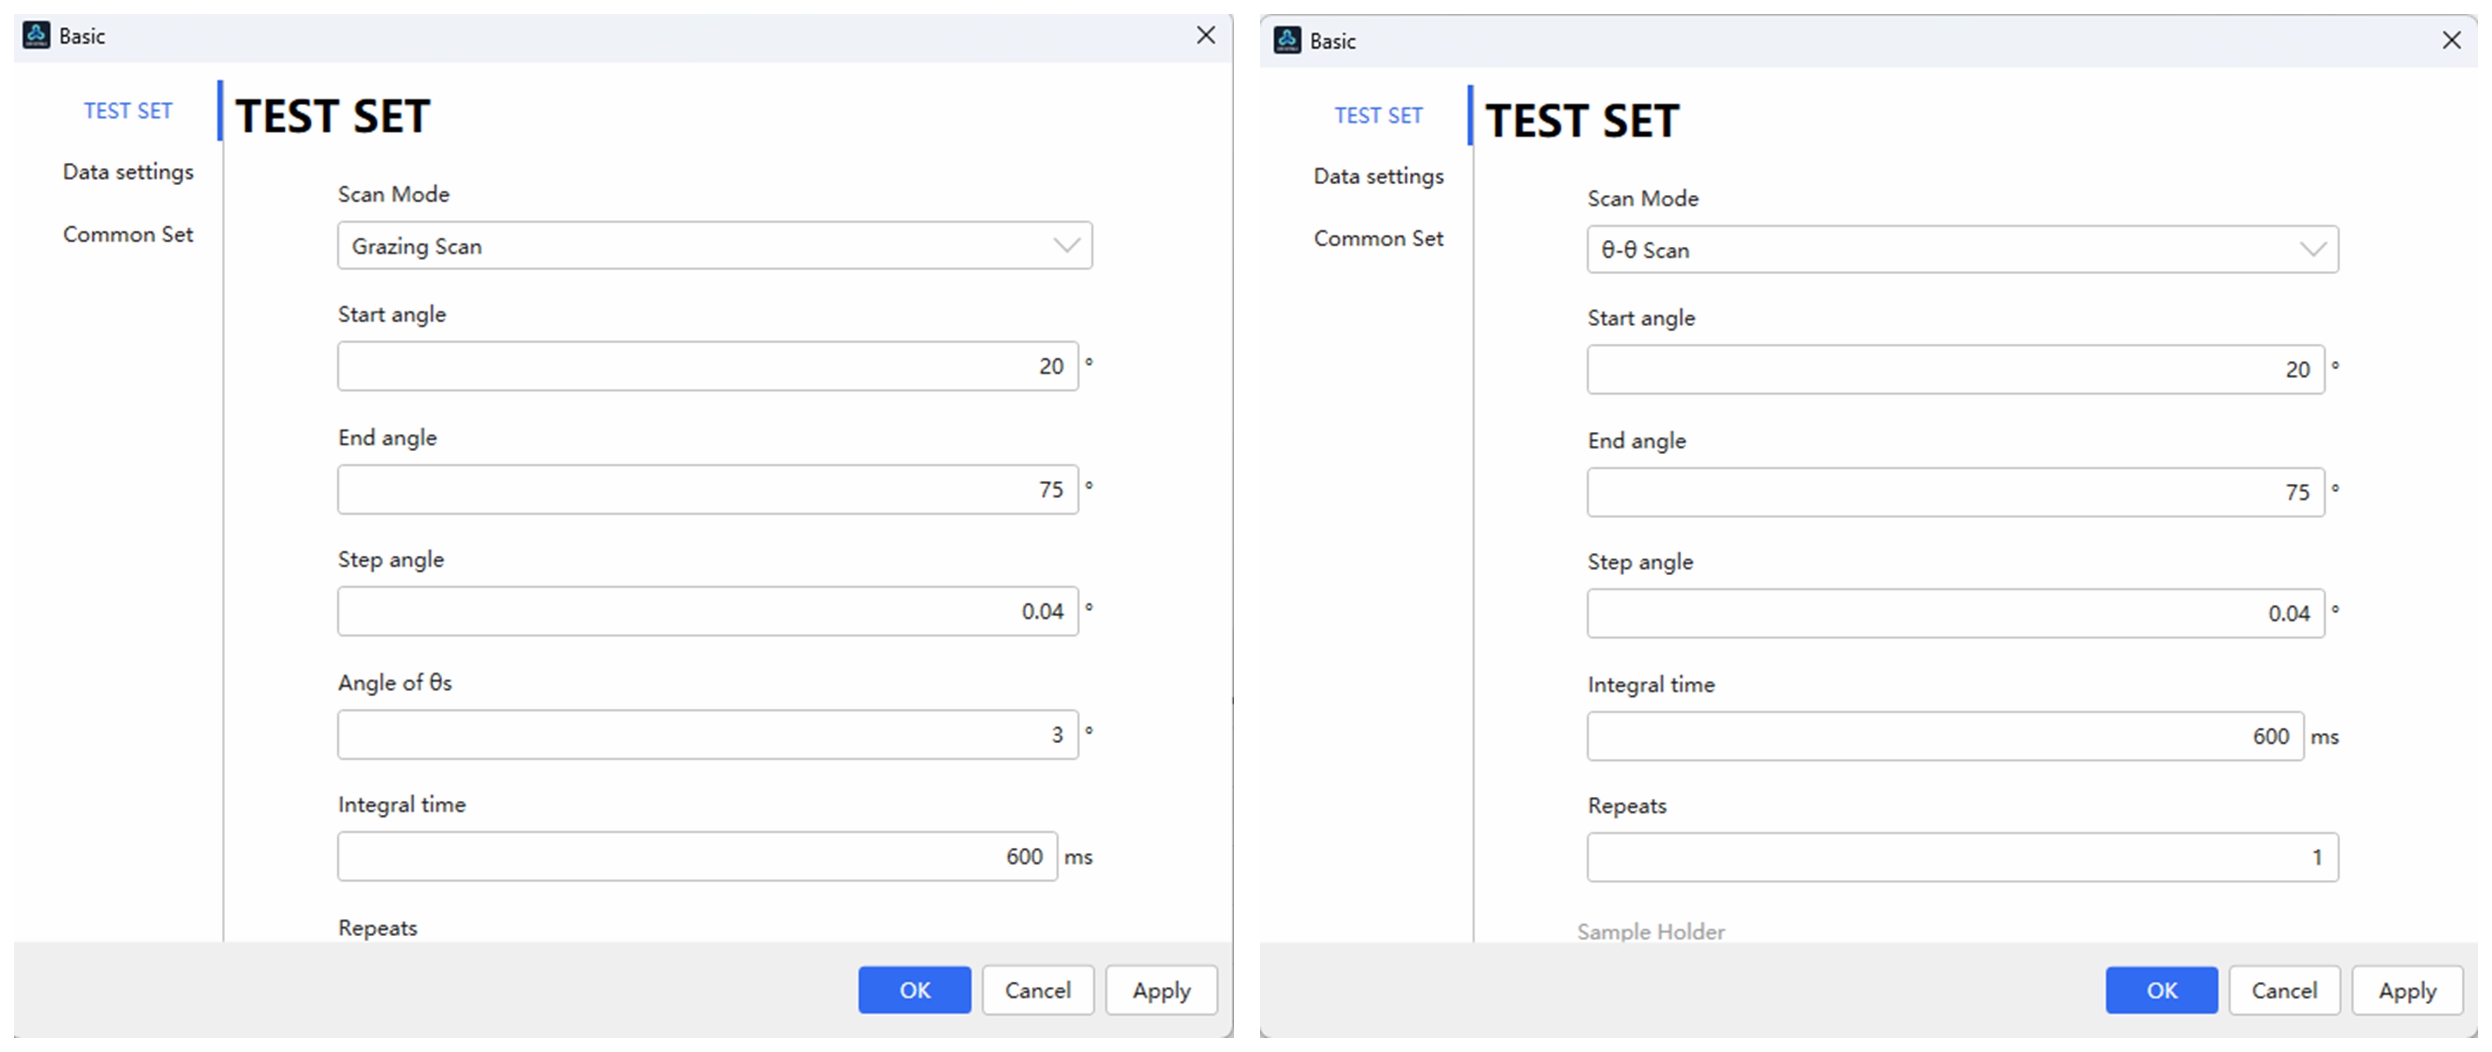Focus the Start angle field in Grazing Scan dialog
The width and height of the screenshot is (2492, 1052).
click(707, 367)
